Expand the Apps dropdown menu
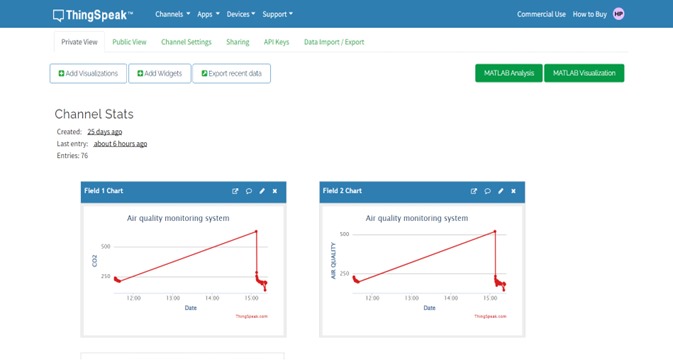Screen dimensions: 673x360 click(208, 14)
